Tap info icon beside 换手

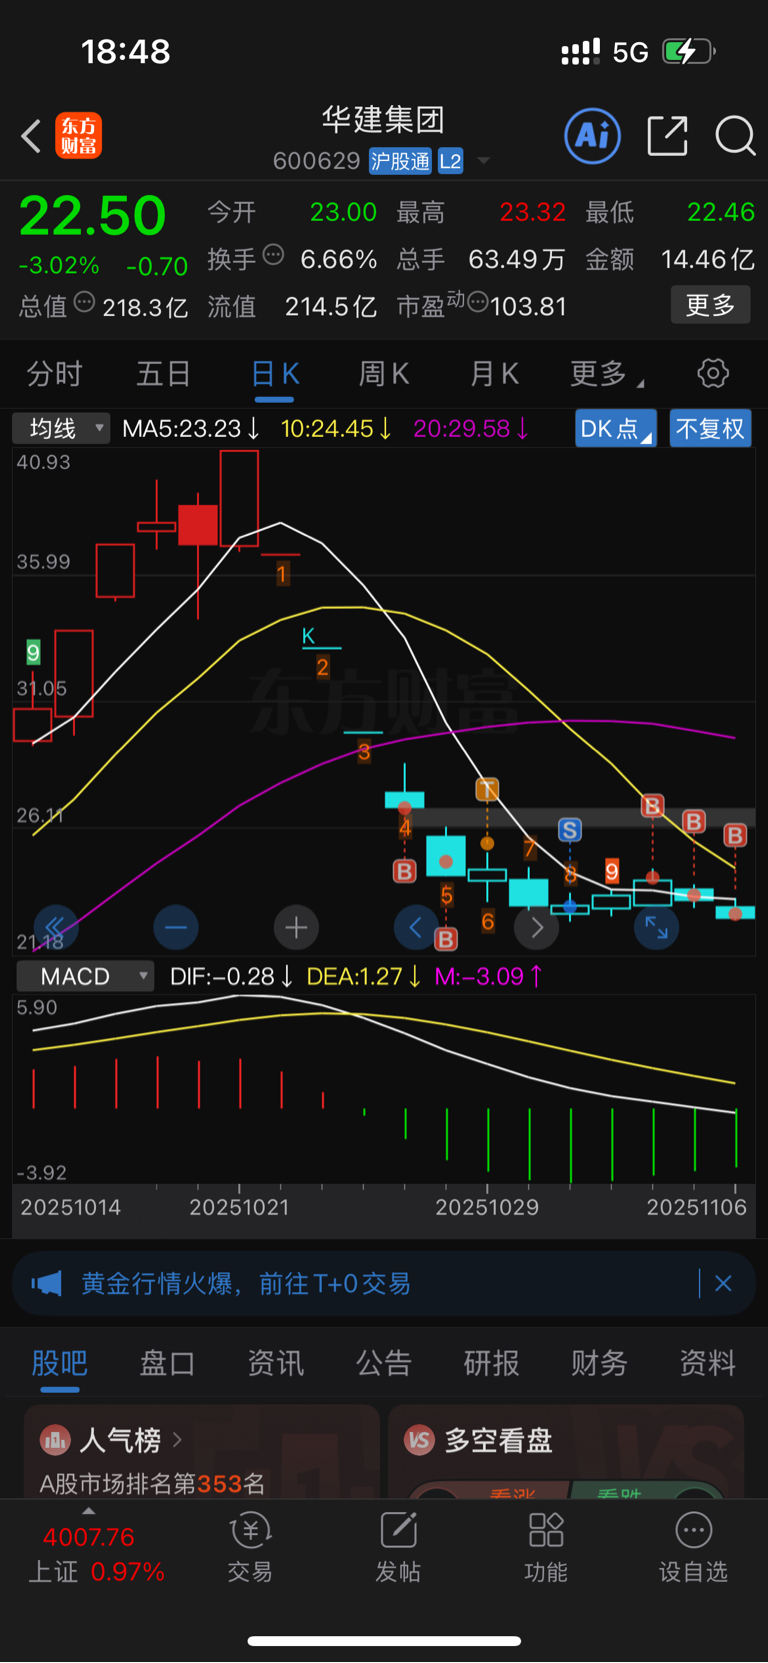pyautogui.click(x=273, y=256)
